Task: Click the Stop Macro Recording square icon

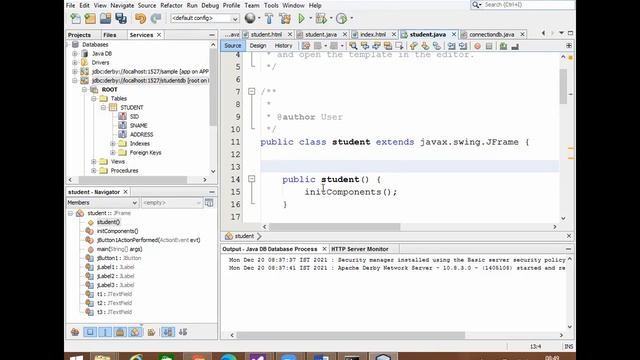Action: (x=489, y=46)
